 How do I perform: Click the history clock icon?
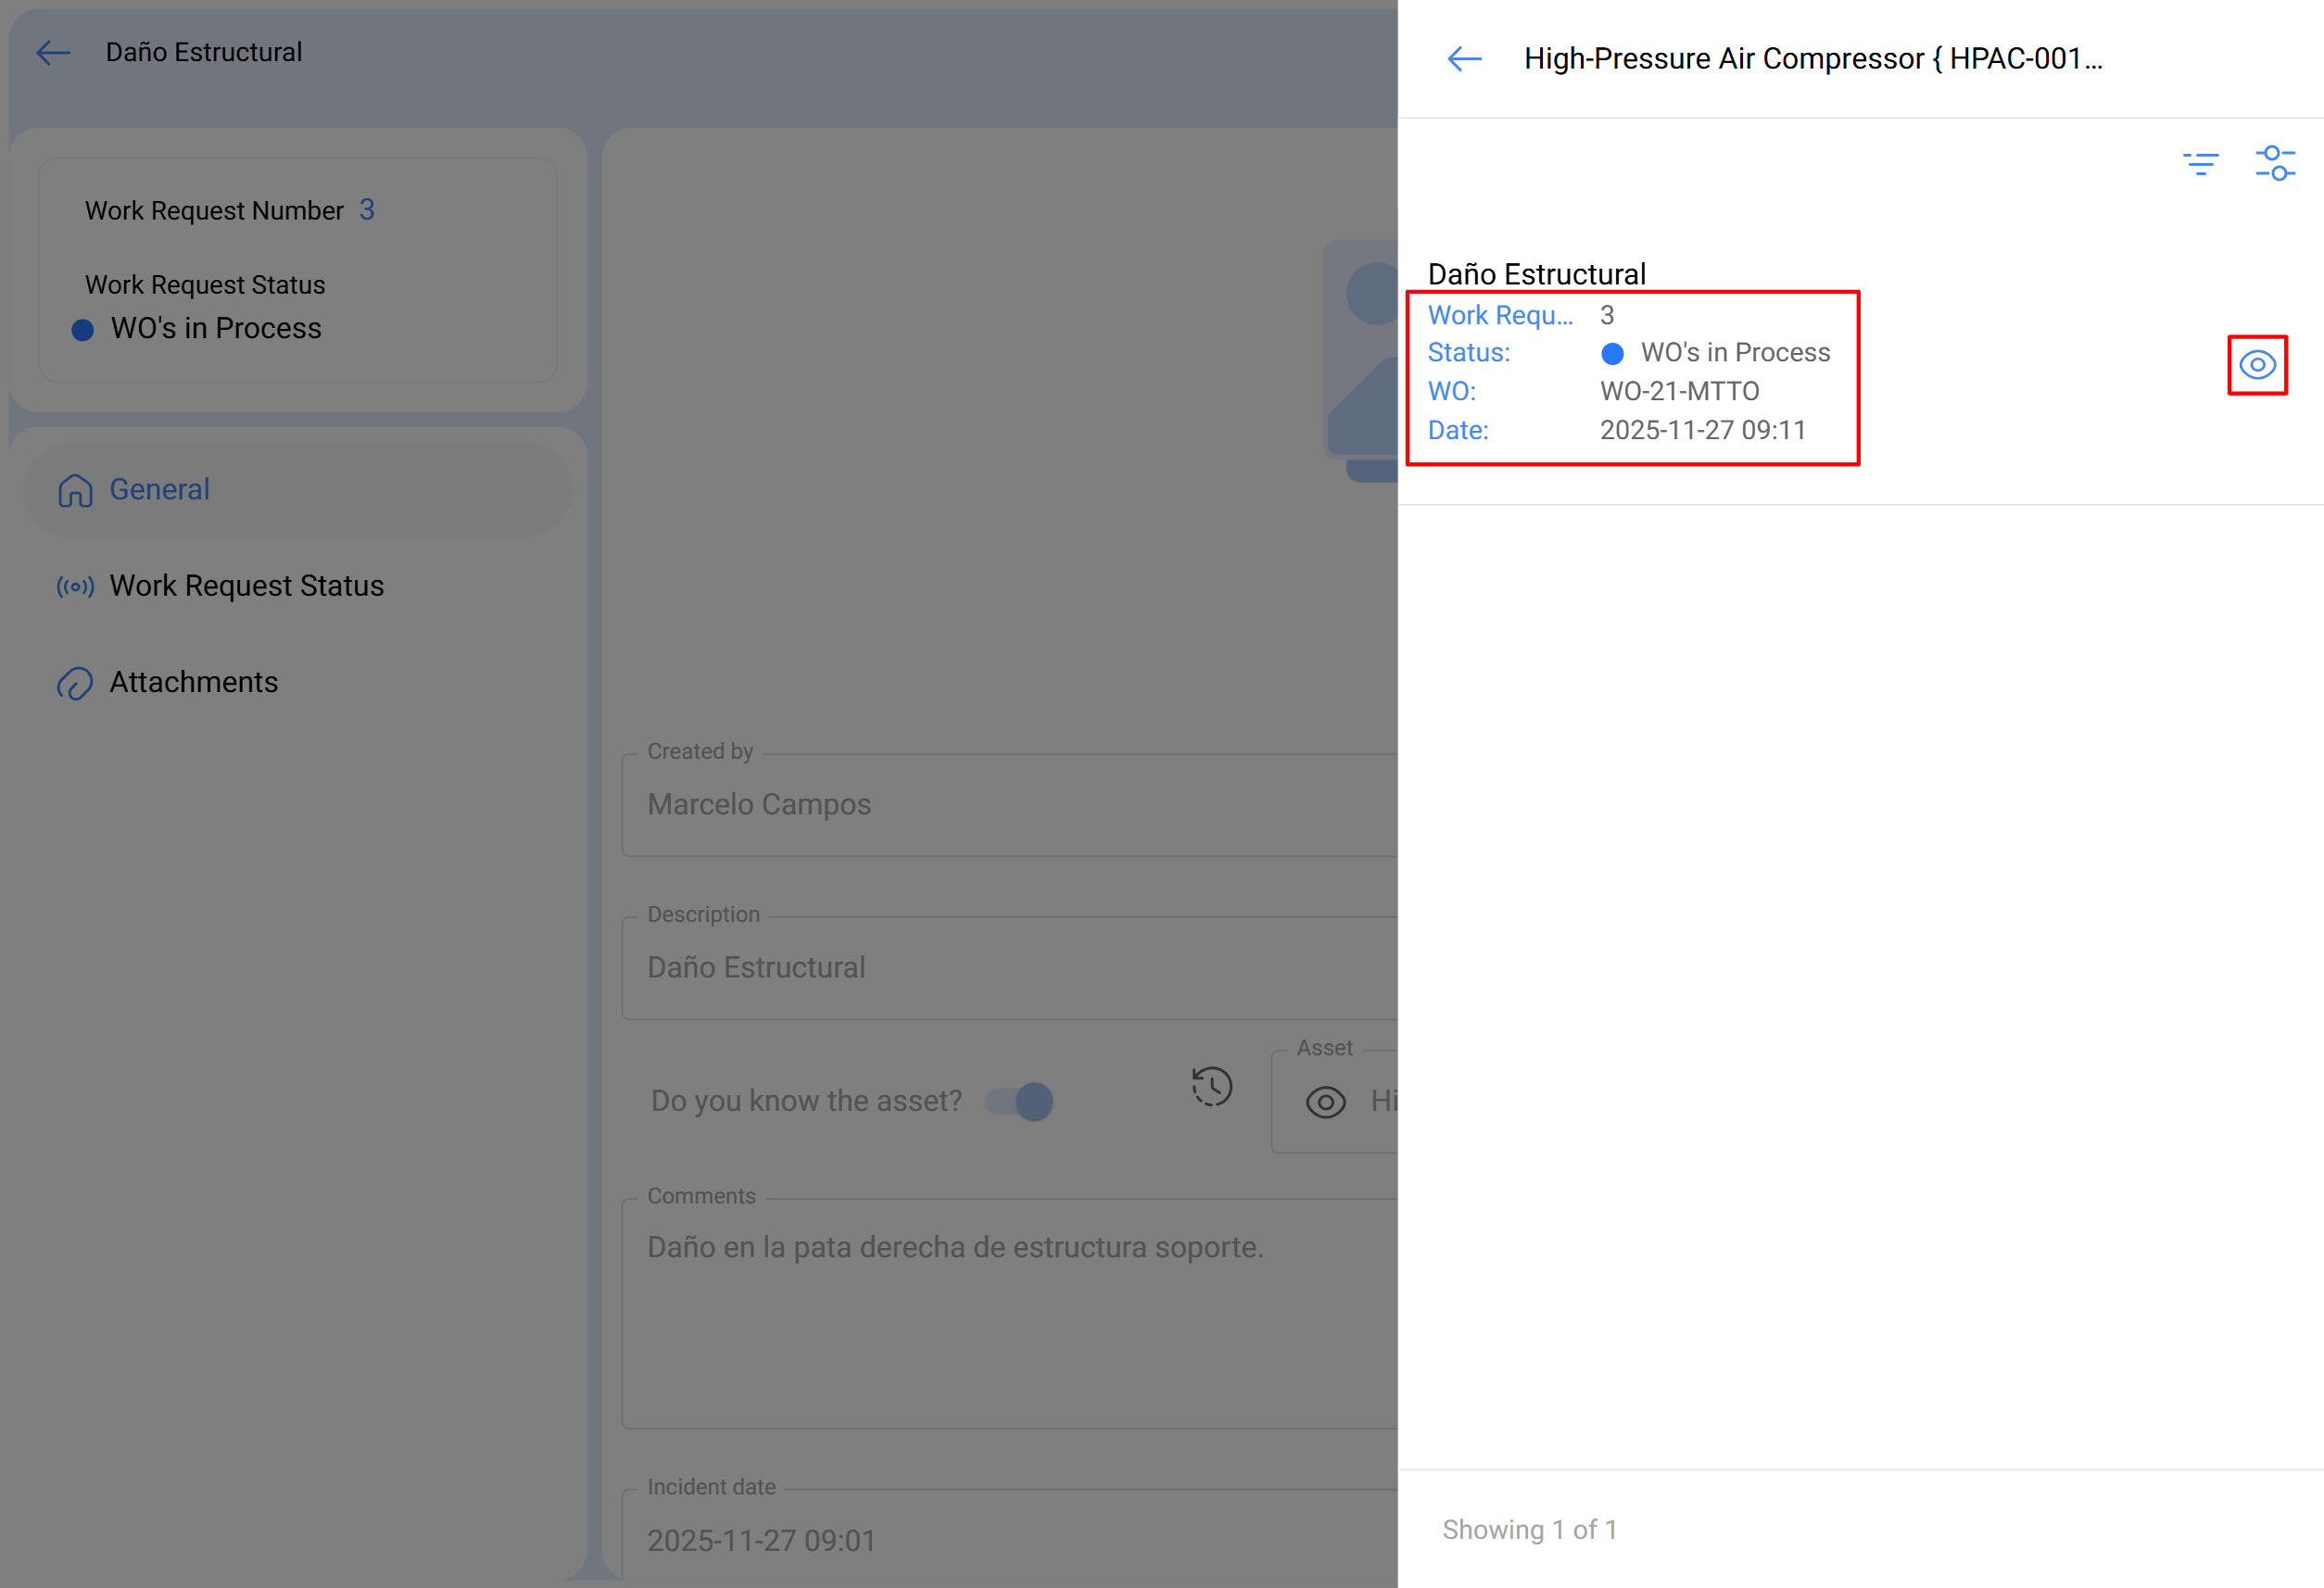click(1211, 1087)
